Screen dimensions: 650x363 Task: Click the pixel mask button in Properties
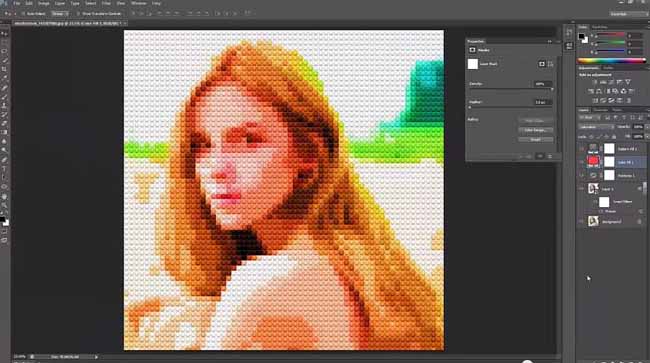point(542,64)
